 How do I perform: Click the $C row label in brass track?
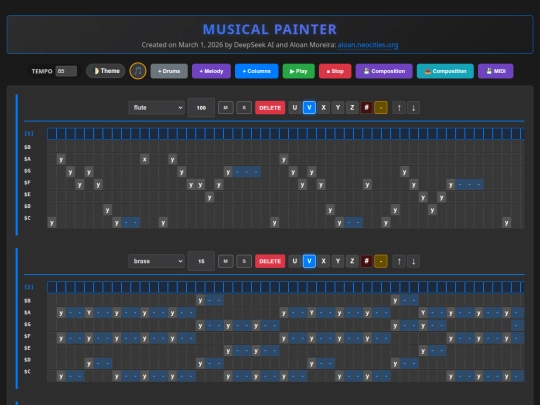(x=28, y=372)
